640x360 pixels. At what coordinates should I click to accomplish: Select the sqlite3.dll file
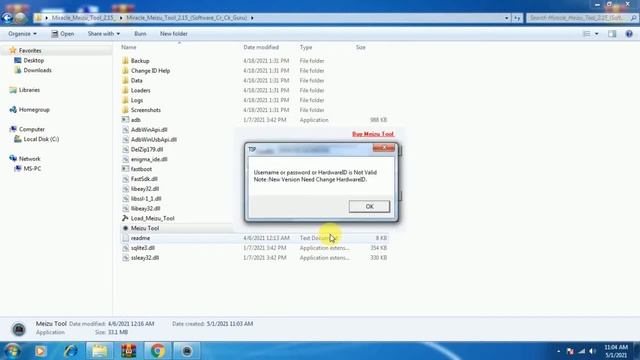(142, 248)
